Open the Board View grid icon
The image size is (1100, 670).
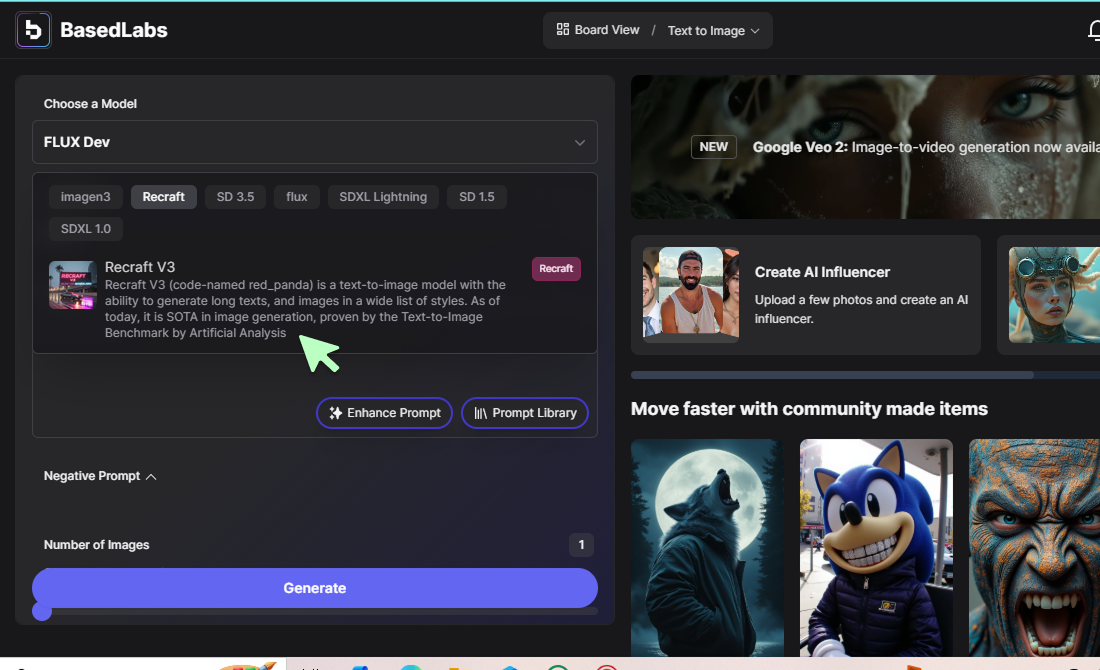pyautogui.click(x=563, y=29)
